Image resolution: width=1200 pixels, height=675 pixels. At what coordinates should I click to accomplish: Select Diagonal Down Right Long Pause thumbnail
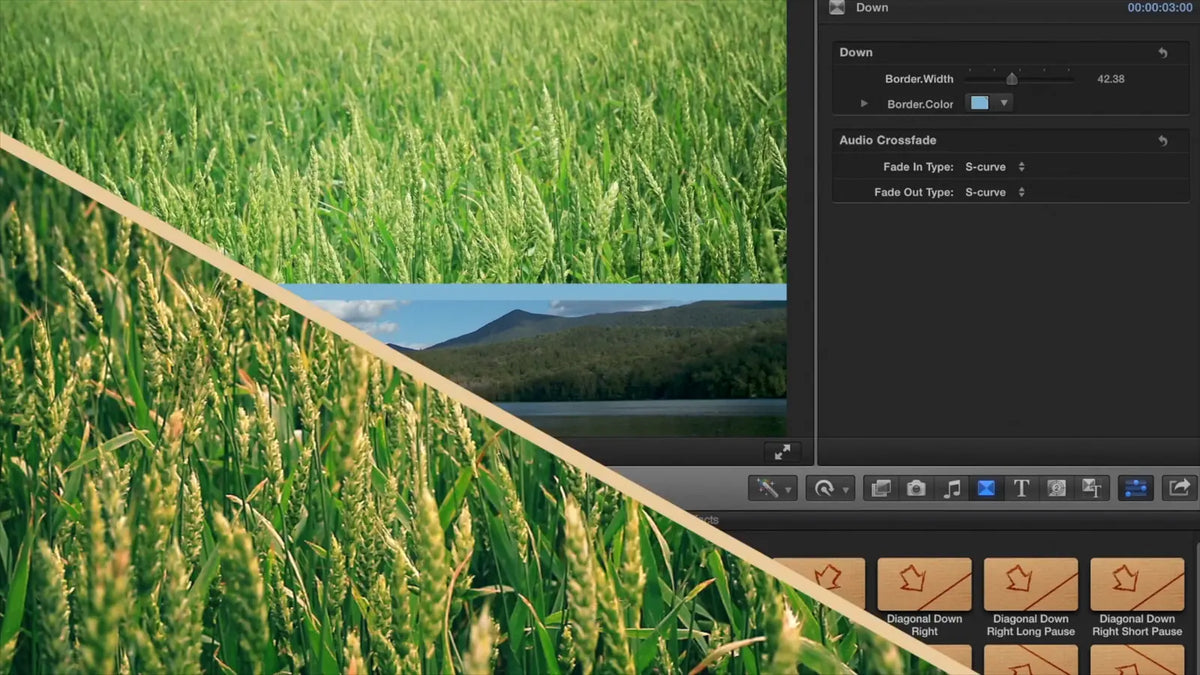1031,584
